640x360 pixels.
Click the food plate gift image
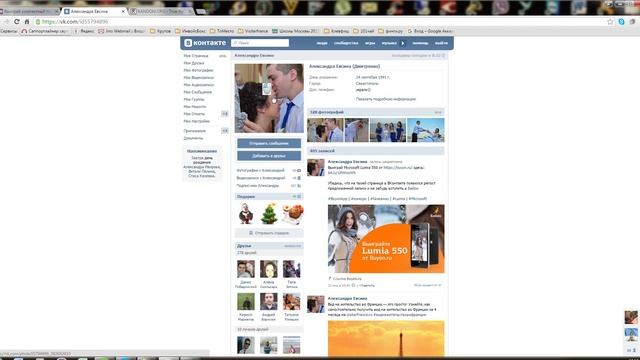(293, 214)
